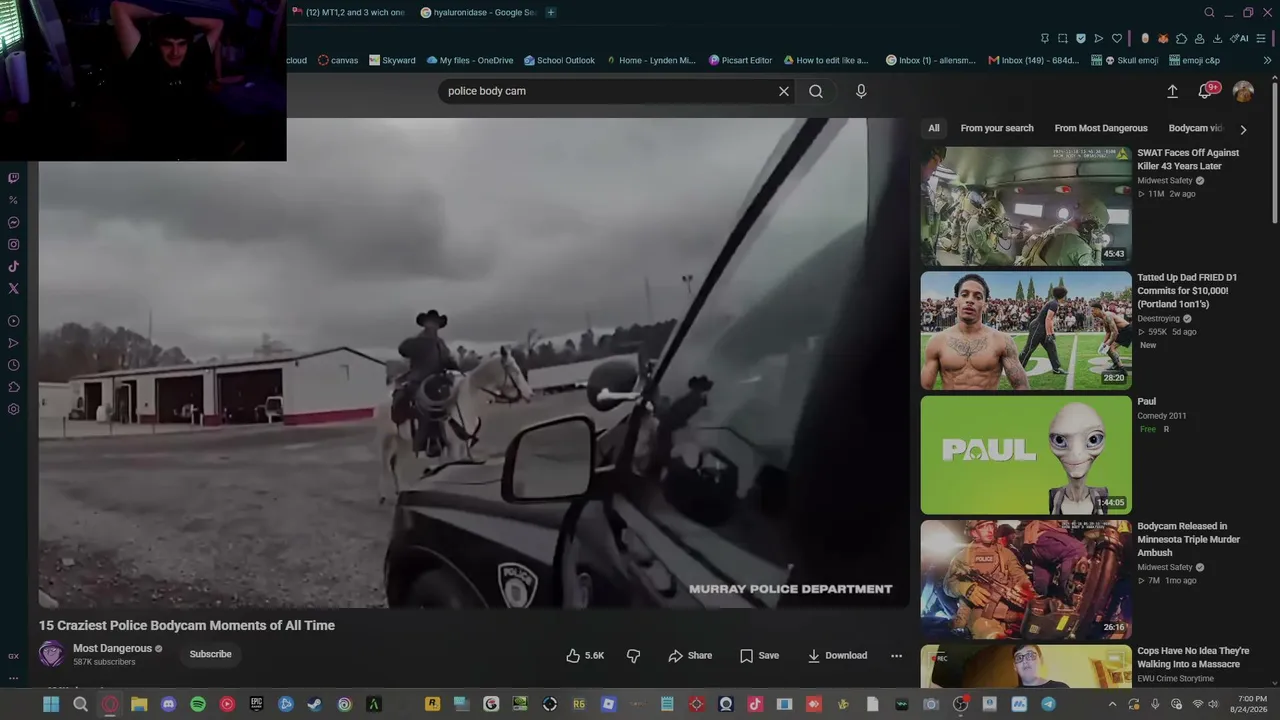Image resolution: width=1280 pixels, height=720 pixels.
Task: Start voice search with the microphone
Action: click(x=861, y=91)
